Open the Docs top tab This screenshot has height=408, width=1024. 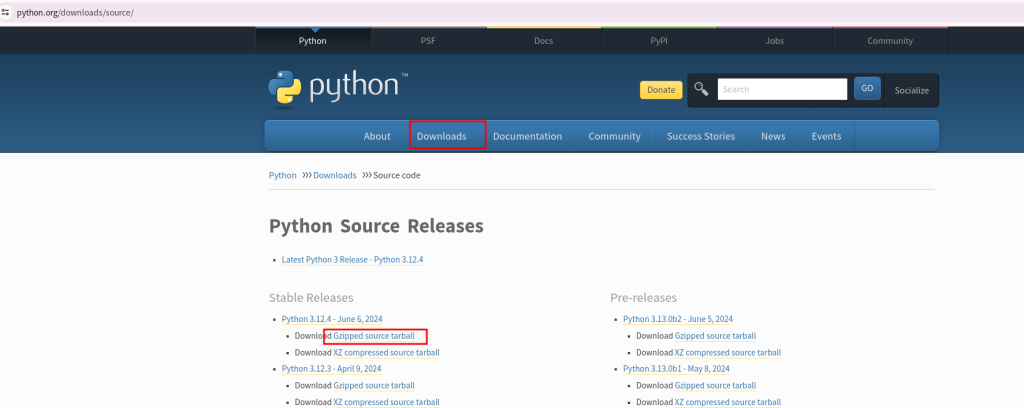click(x=543, y=41)
